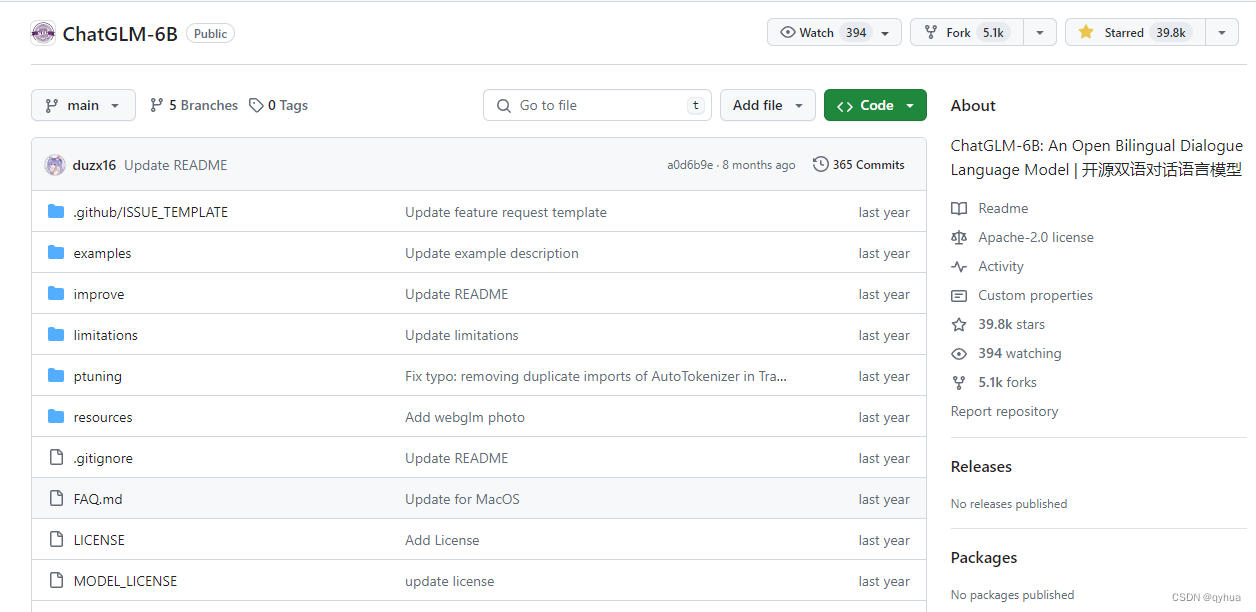Open commit a0d6b9e link

click(x=690, y=165)
